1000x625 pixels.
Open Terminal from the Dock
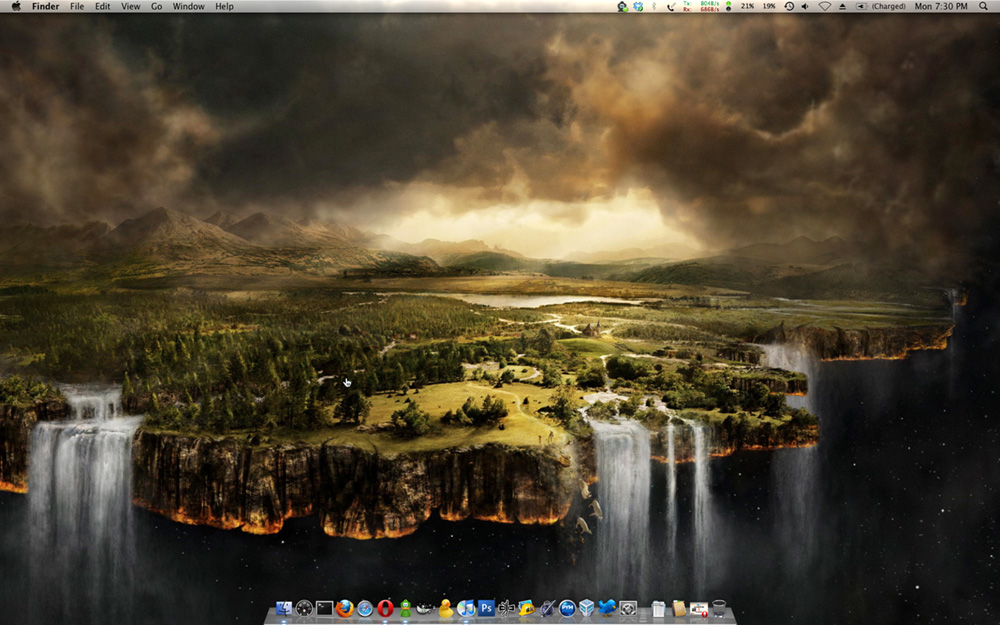pyautogui.click(x=325, y=608)
